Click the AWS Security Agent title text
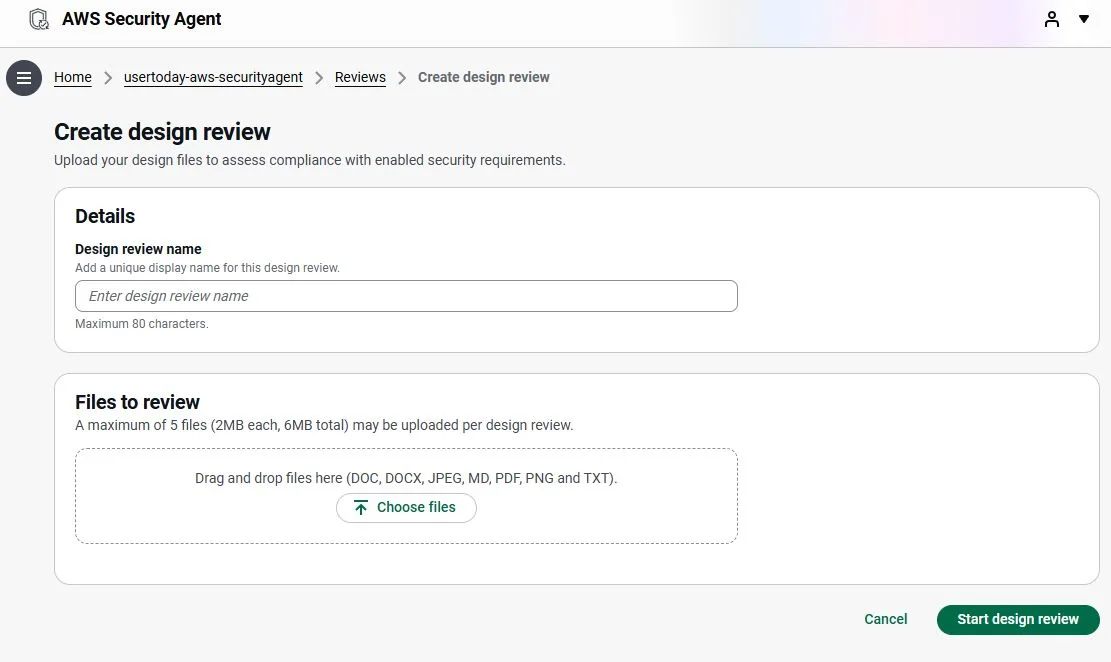Image resolution: width=1111 pixels, height=662 pixels. (142, 19)
